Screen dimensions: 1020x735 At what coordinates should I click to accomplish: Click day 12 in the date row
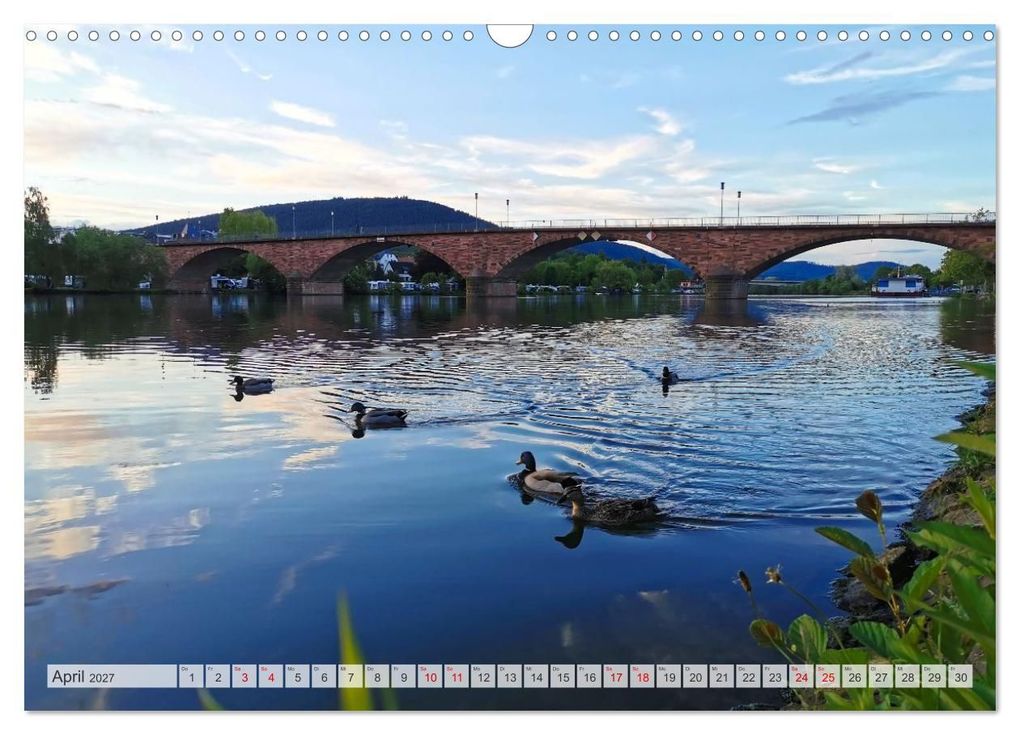pos(483,676)
